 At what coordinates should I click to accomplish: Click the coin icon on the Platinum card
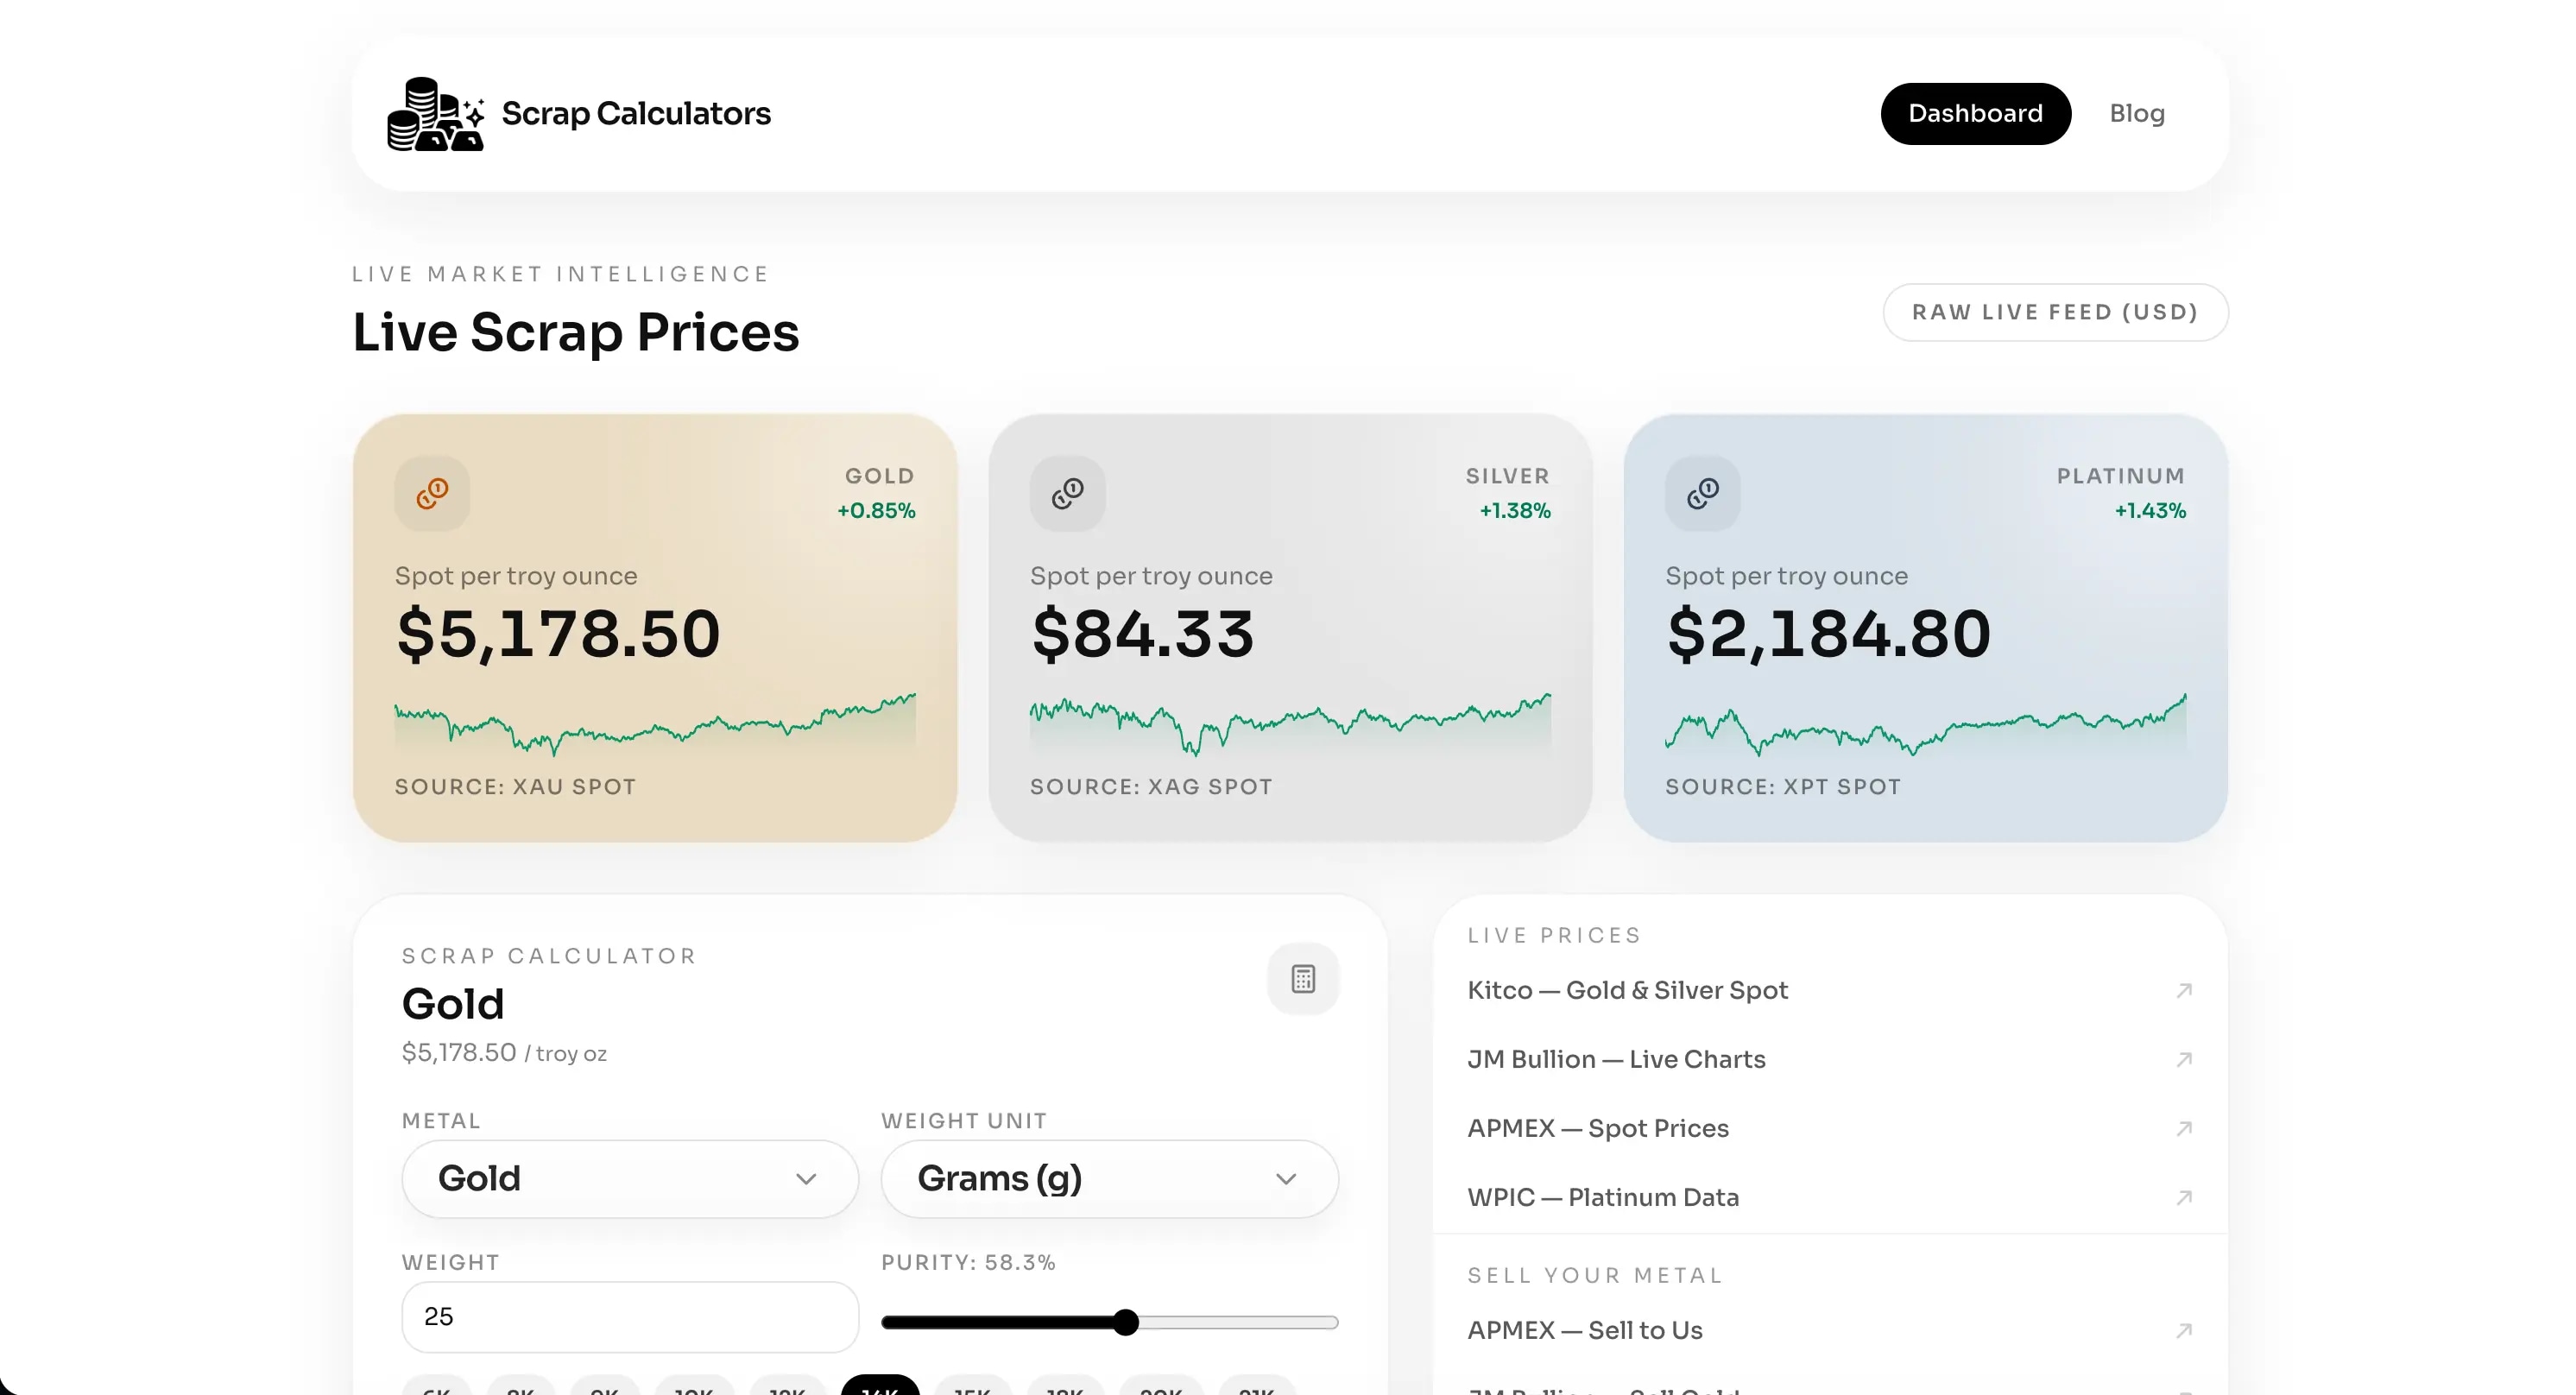click(1703, 492)
